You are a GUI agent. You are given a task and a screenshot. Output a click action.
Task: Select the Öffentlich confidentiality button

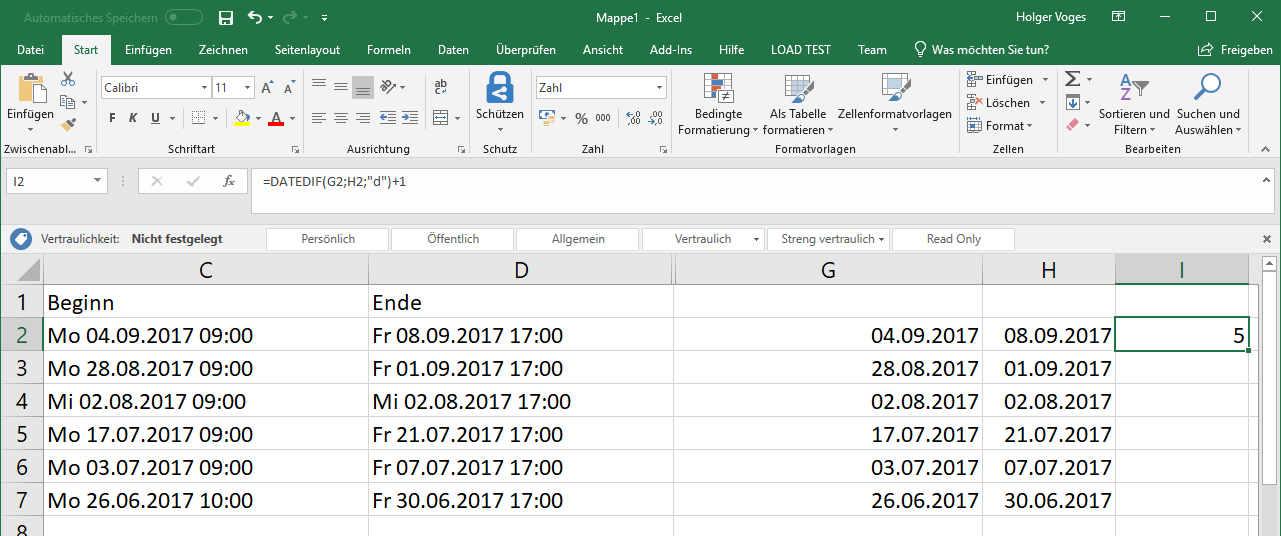tap(453, 239)
